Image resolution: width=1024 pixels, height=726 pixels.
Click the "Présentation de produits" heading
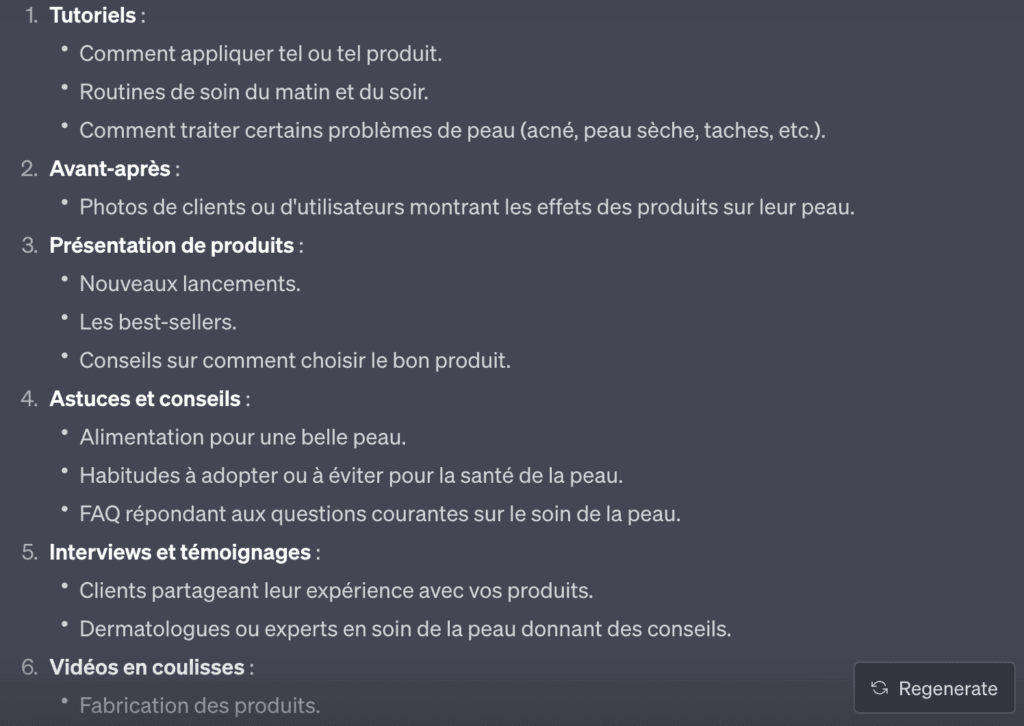point(171,246)
